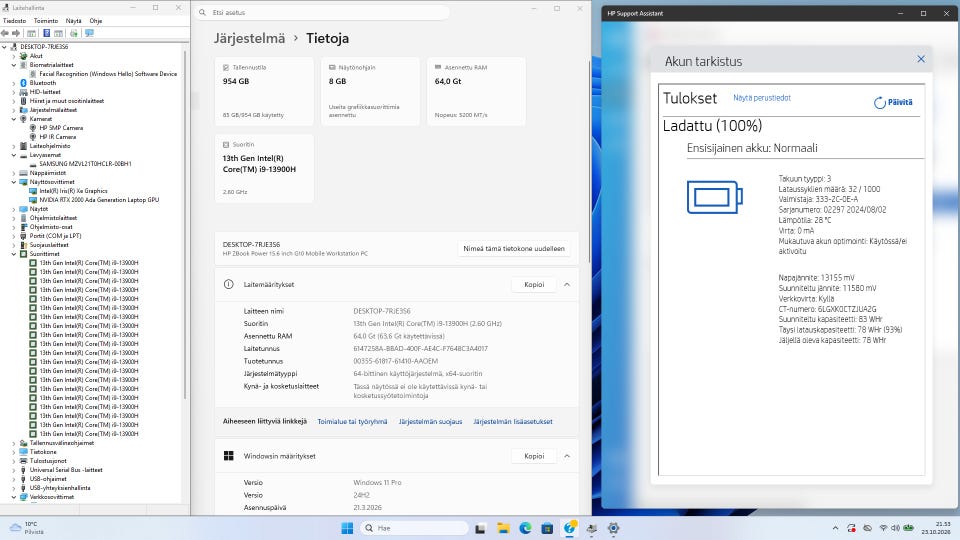Select the Portit (COM ja LPT) item

(55, 236)
